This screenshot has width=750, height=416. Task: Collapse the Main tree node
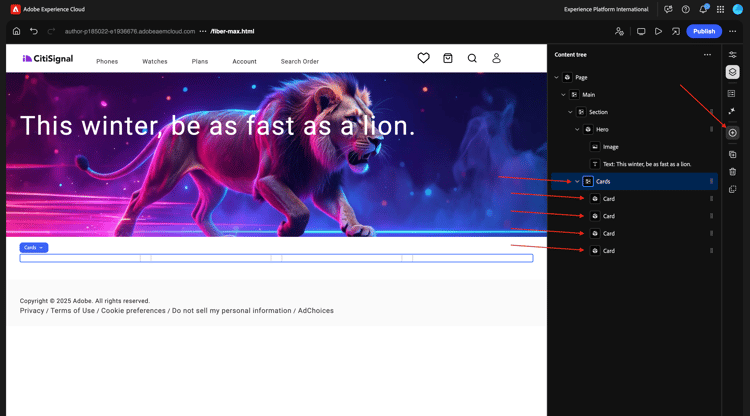coord(563,95)
